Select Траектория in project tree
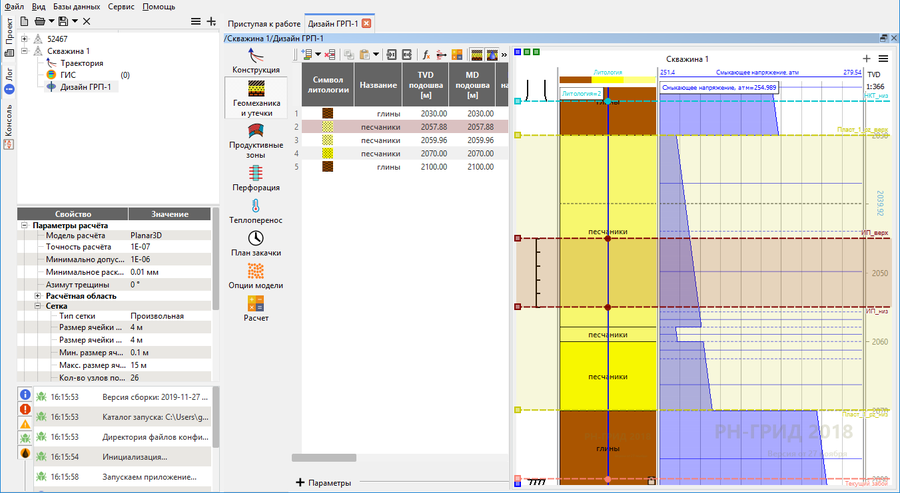This screenshot has height=493, width=900. [81, 63]
